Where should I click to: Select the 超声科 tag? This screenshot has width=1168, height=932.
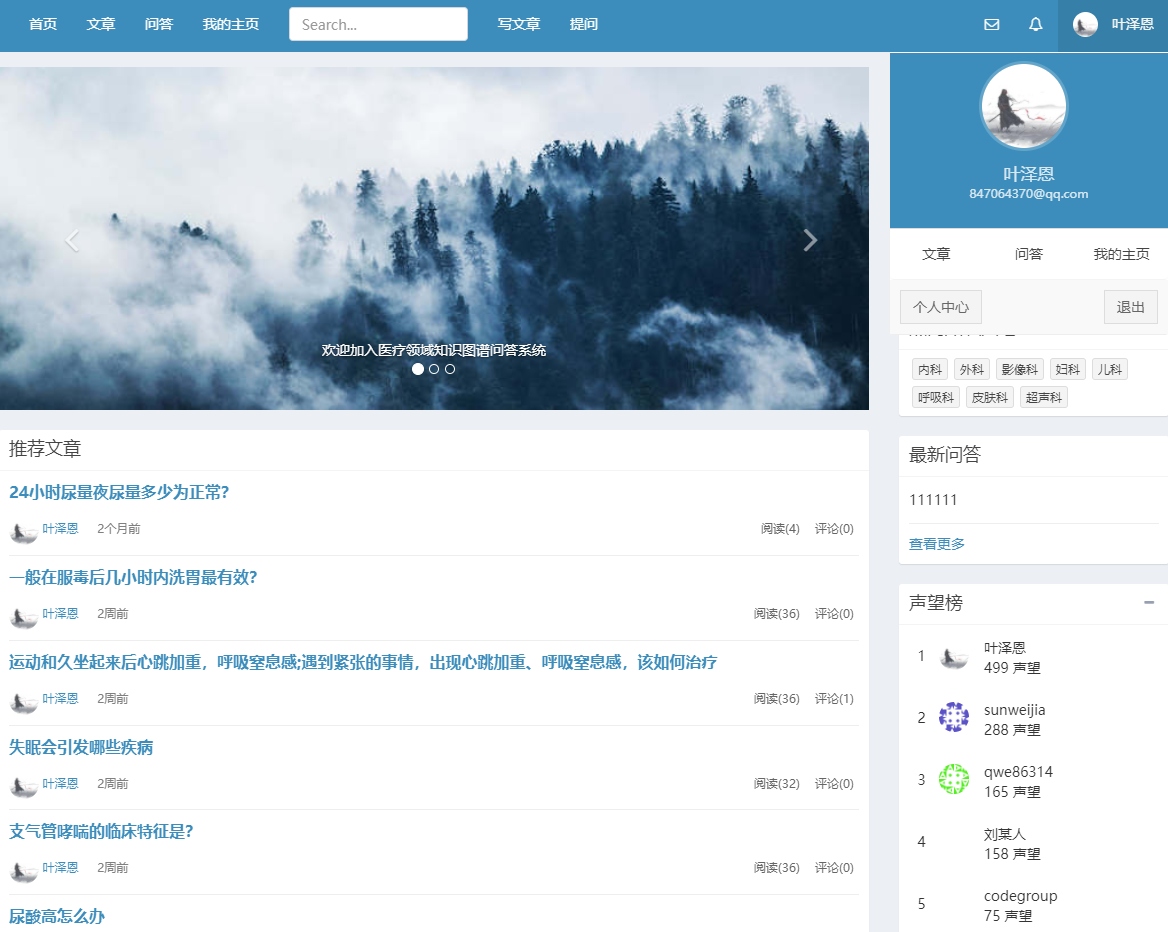coord(1044,397)
